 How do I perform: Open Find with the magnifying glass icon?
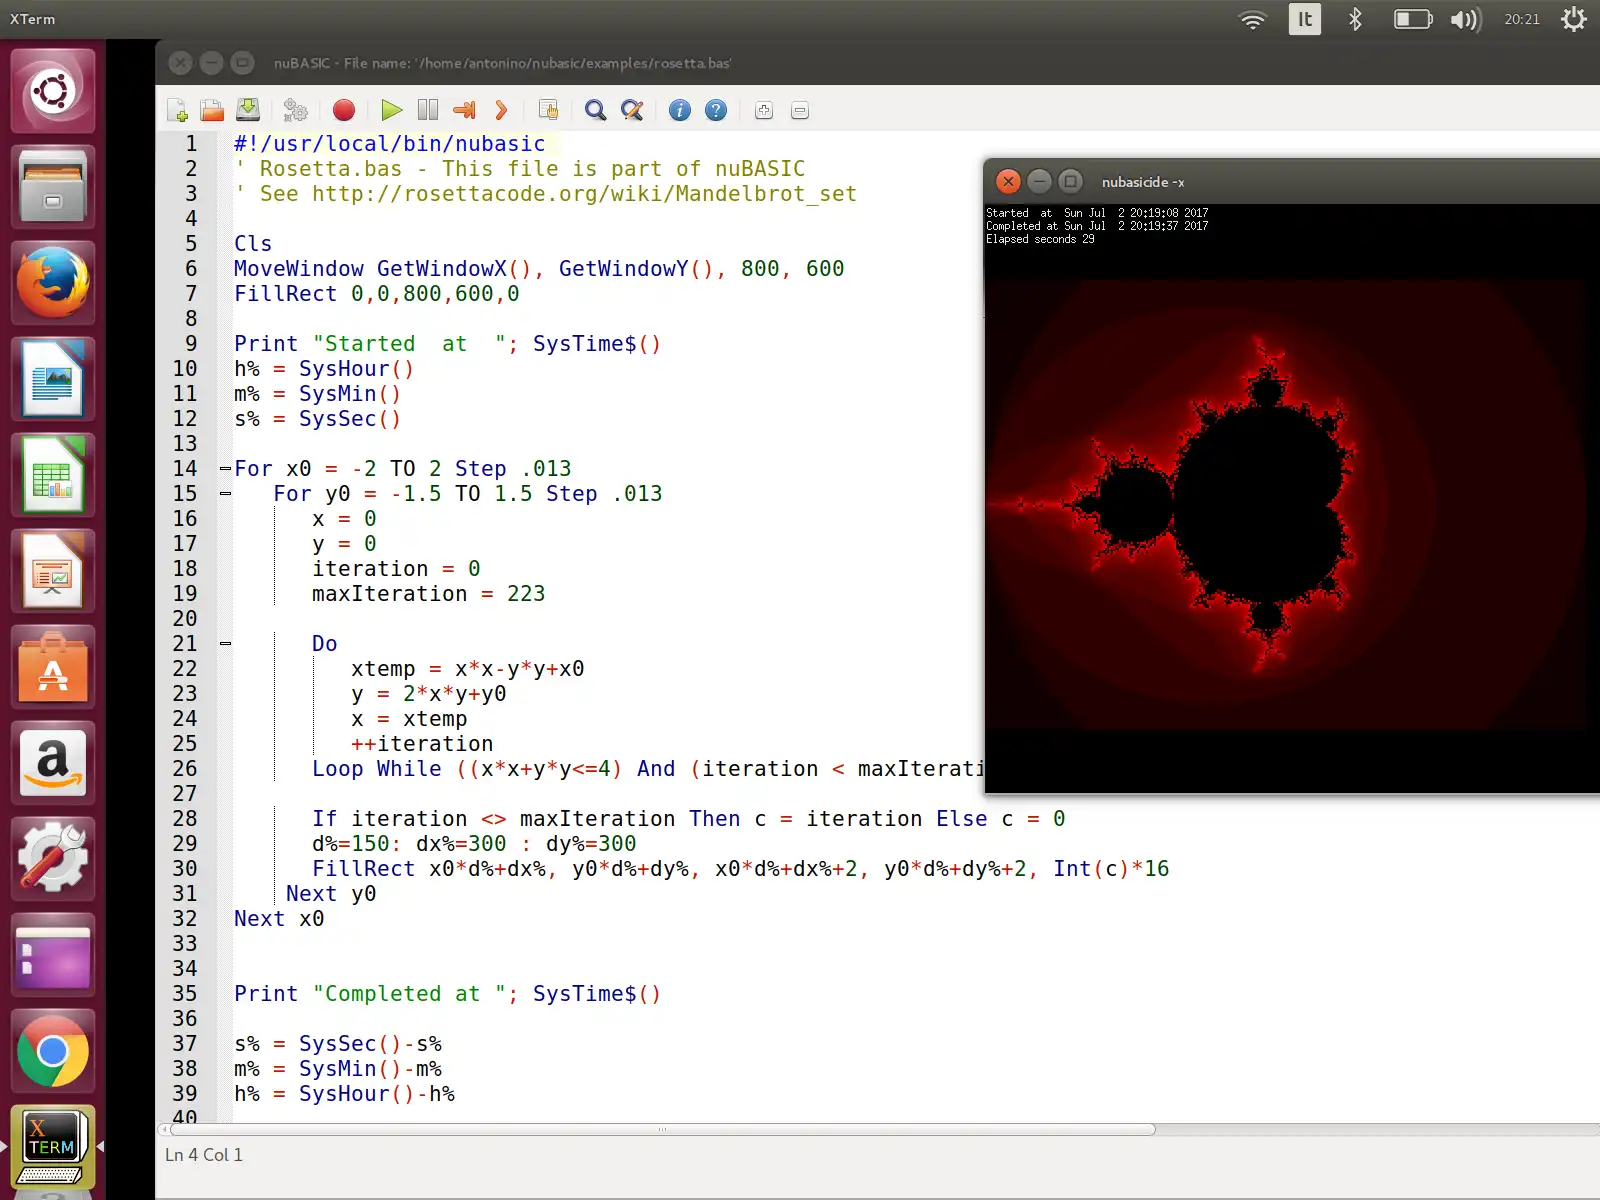click(x=595, y=110)
